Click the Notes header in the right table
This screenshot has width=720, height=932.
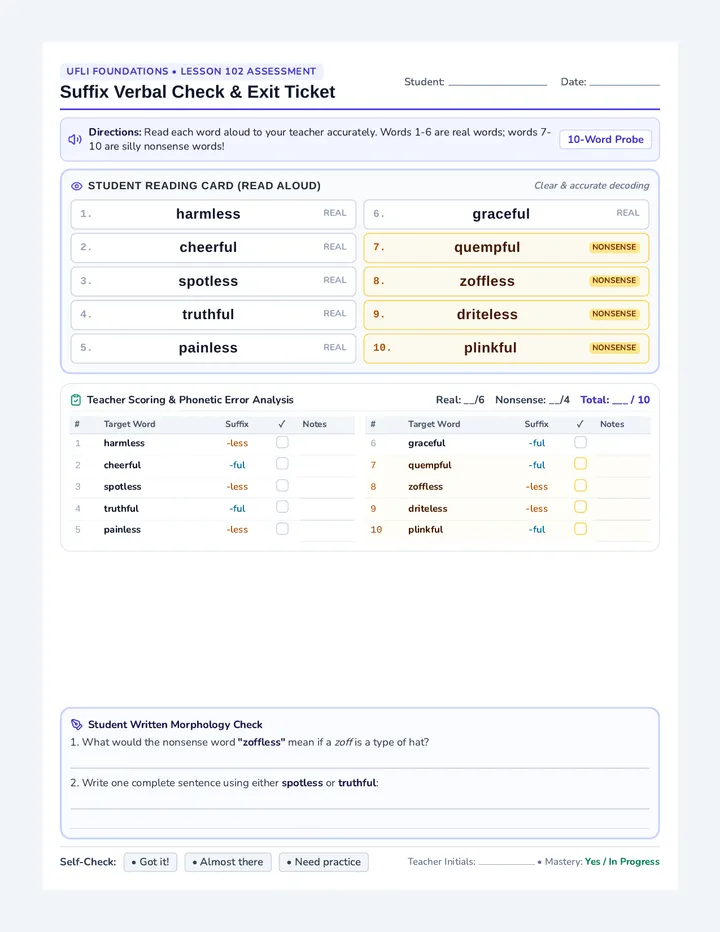point(612,424)
